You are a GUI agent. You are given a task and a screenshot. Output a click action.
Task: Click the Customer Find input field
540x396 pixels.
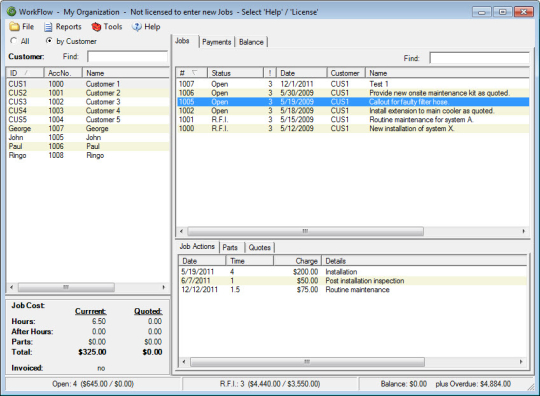[x=127, y=56]
